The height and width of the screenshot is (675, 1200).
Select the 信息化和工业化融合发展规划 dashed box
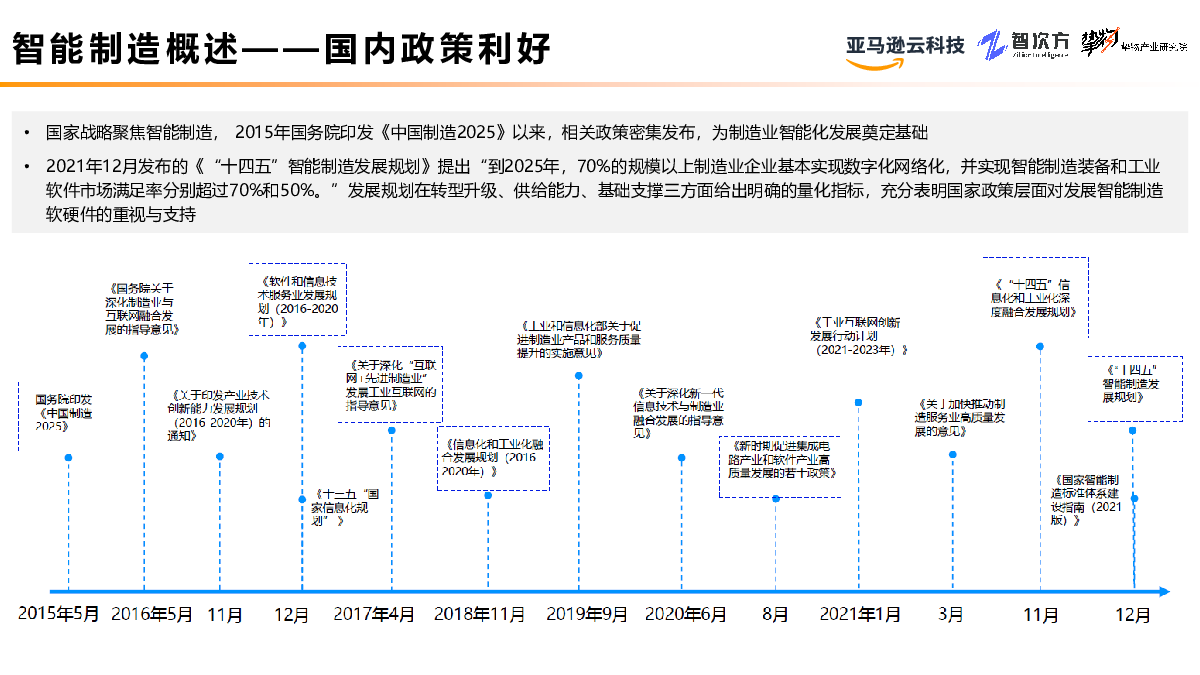point(493,458)
